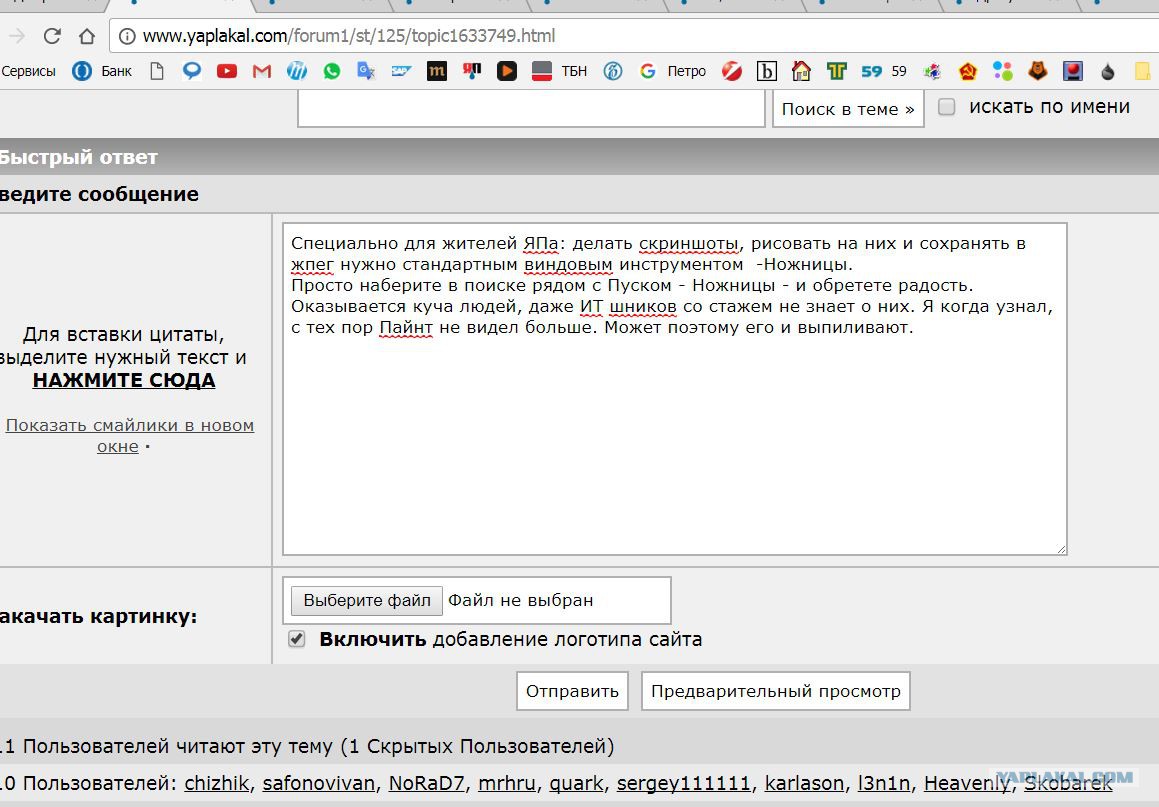Open user Heavenly profile link
1159x807 pixels.
pyautogui.click(x=968, y=783)
